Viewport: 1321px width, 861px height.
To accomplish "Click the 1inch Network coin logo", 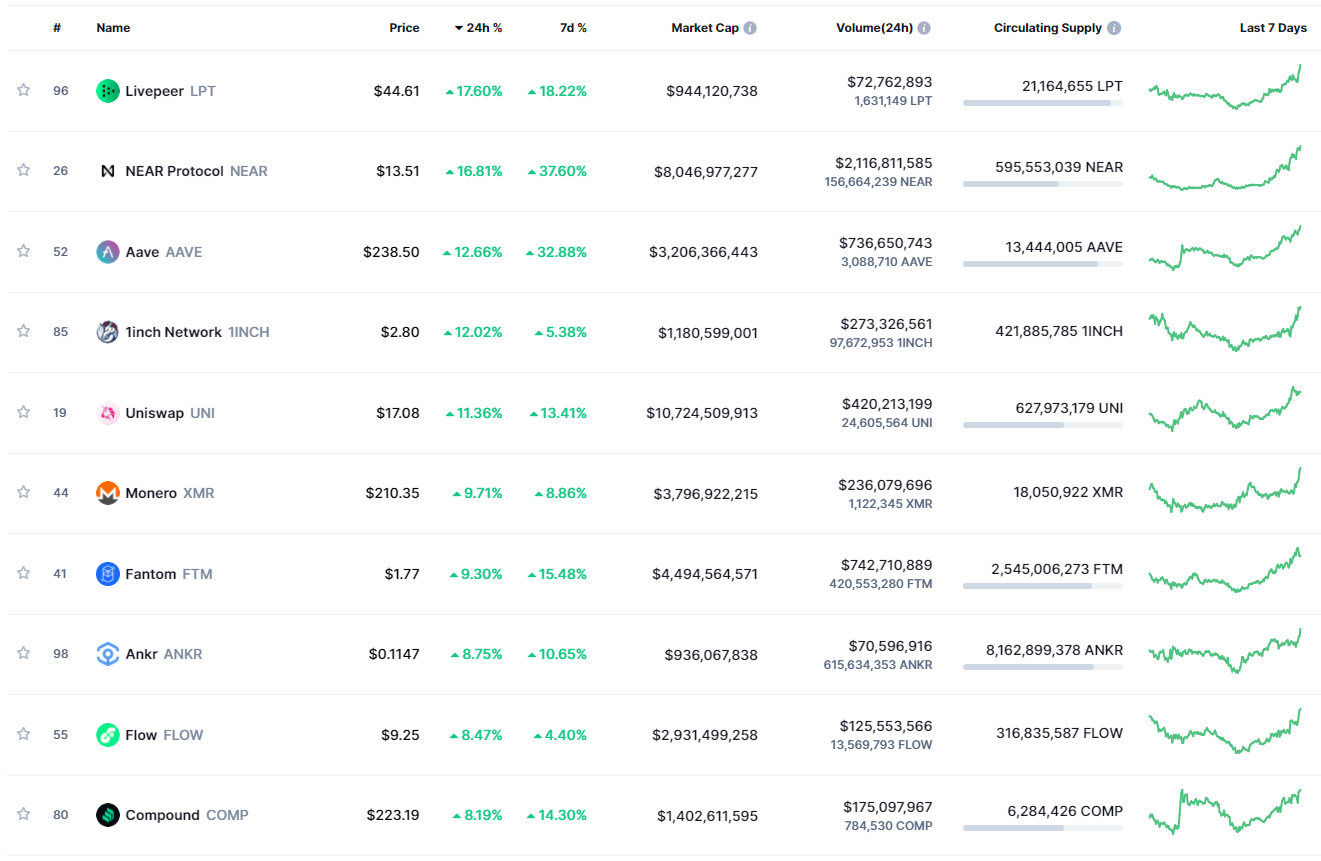I will (x=108, y=332).
